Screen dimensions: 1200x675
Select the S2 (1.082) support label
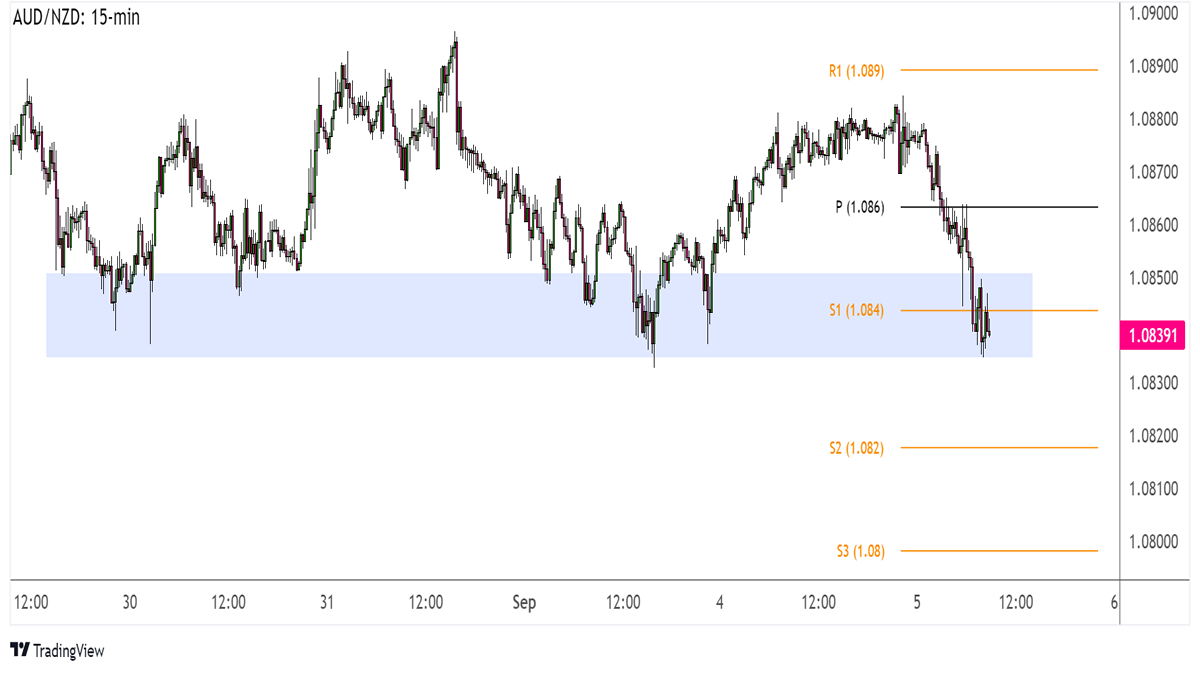click(x=855, y=448)
